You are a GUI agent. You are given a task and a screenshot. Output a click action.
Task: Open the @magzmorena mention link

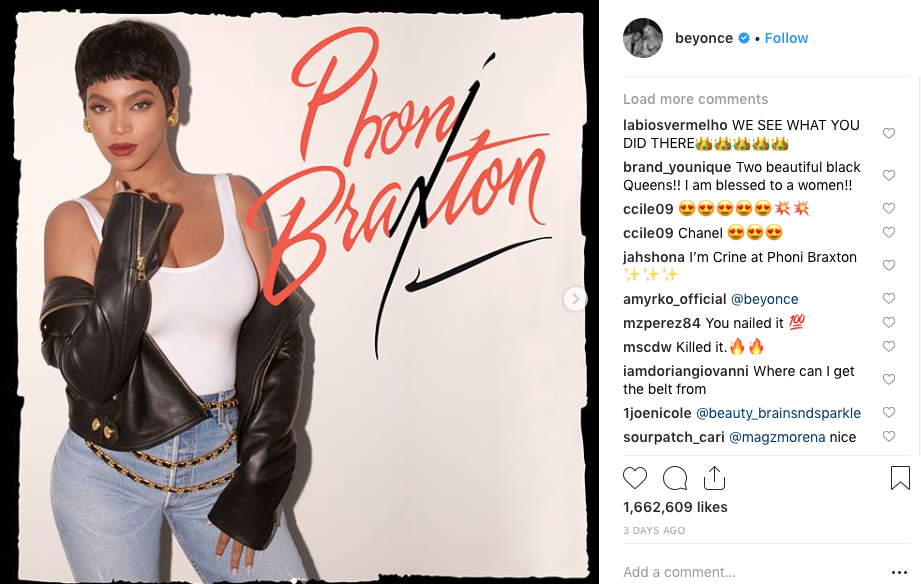(x=777, y=437)
